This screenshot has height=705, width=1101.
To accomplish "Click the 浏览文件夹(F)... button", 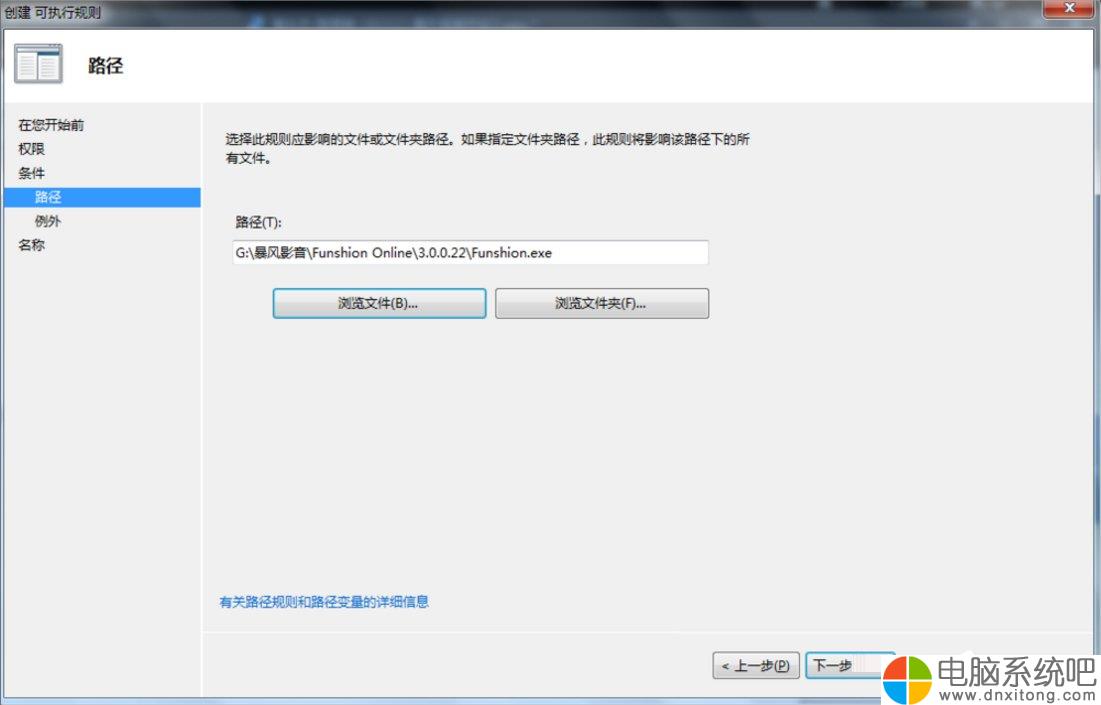I will click(x=602, y=303).
